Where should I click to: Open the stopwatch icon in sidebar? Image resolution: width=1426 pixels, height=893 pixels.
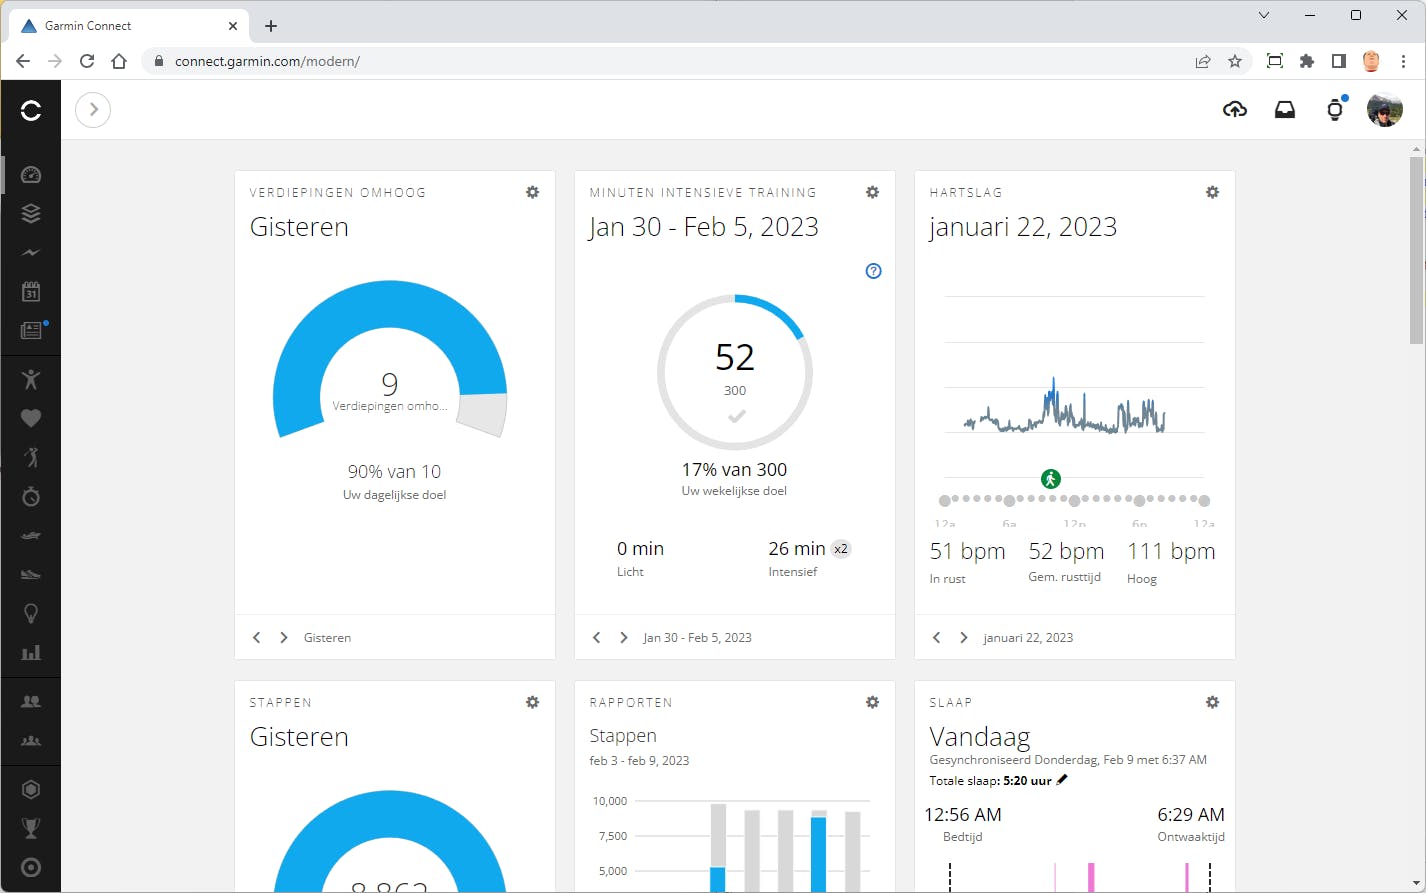[x=31, y=497]
